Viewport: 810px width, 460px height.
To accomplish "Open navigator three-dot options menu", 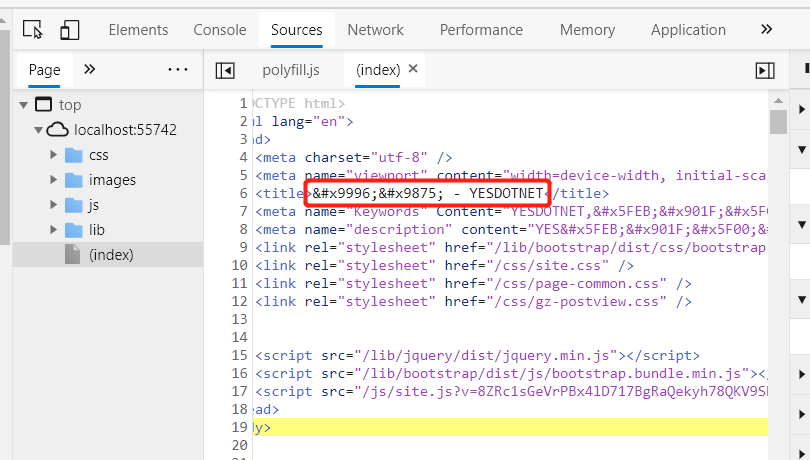I will click(x=178, y=69).
